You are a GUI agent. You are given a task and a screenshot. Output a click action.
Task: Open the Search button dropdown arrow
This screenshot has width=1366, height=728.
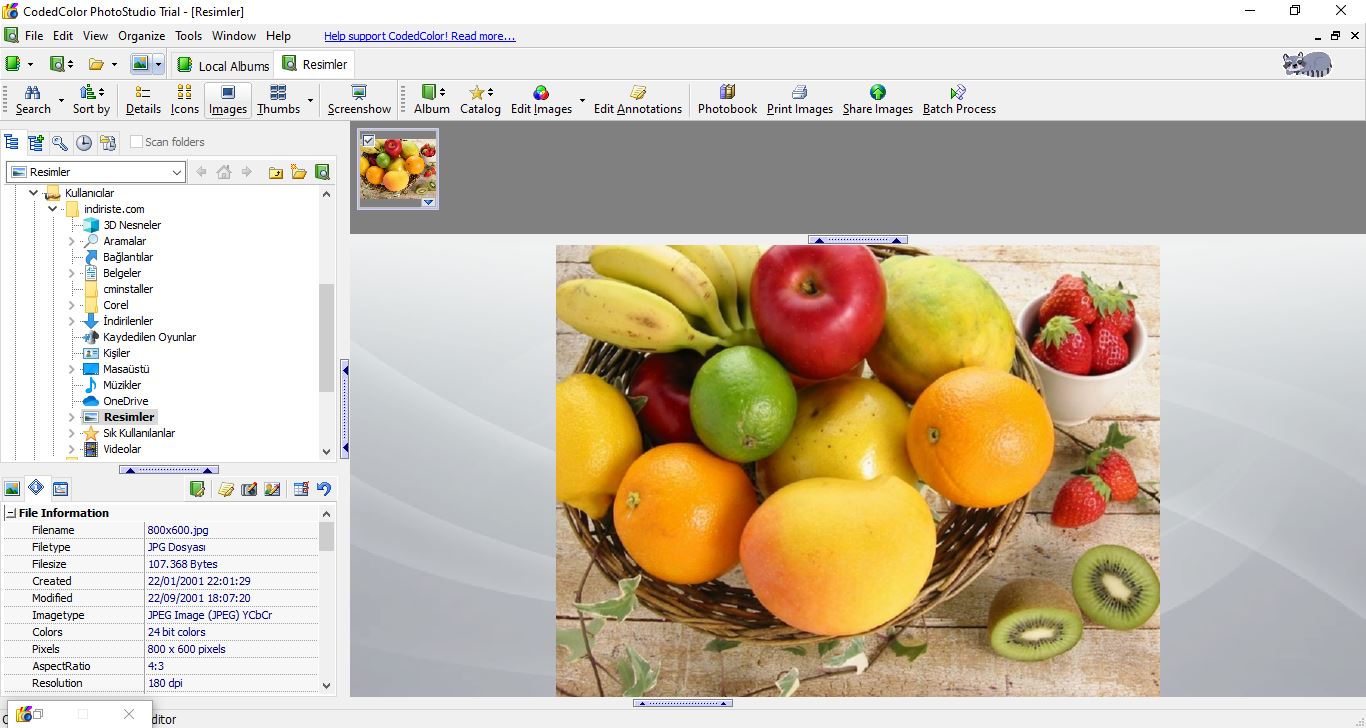point(61,100)
